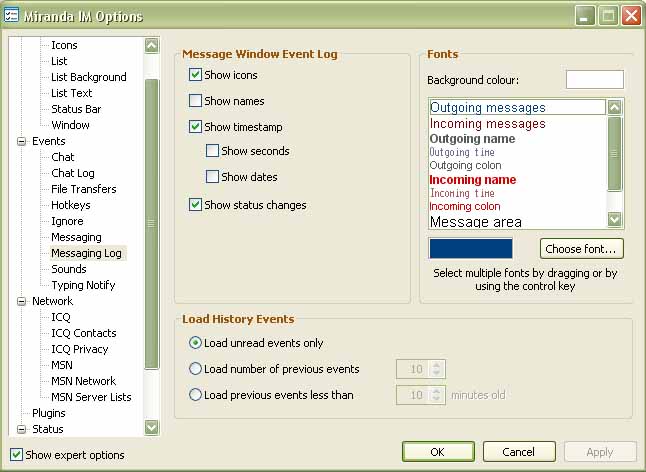
Task: Select Outgoing messages font entry
Action: pos(517,107)
